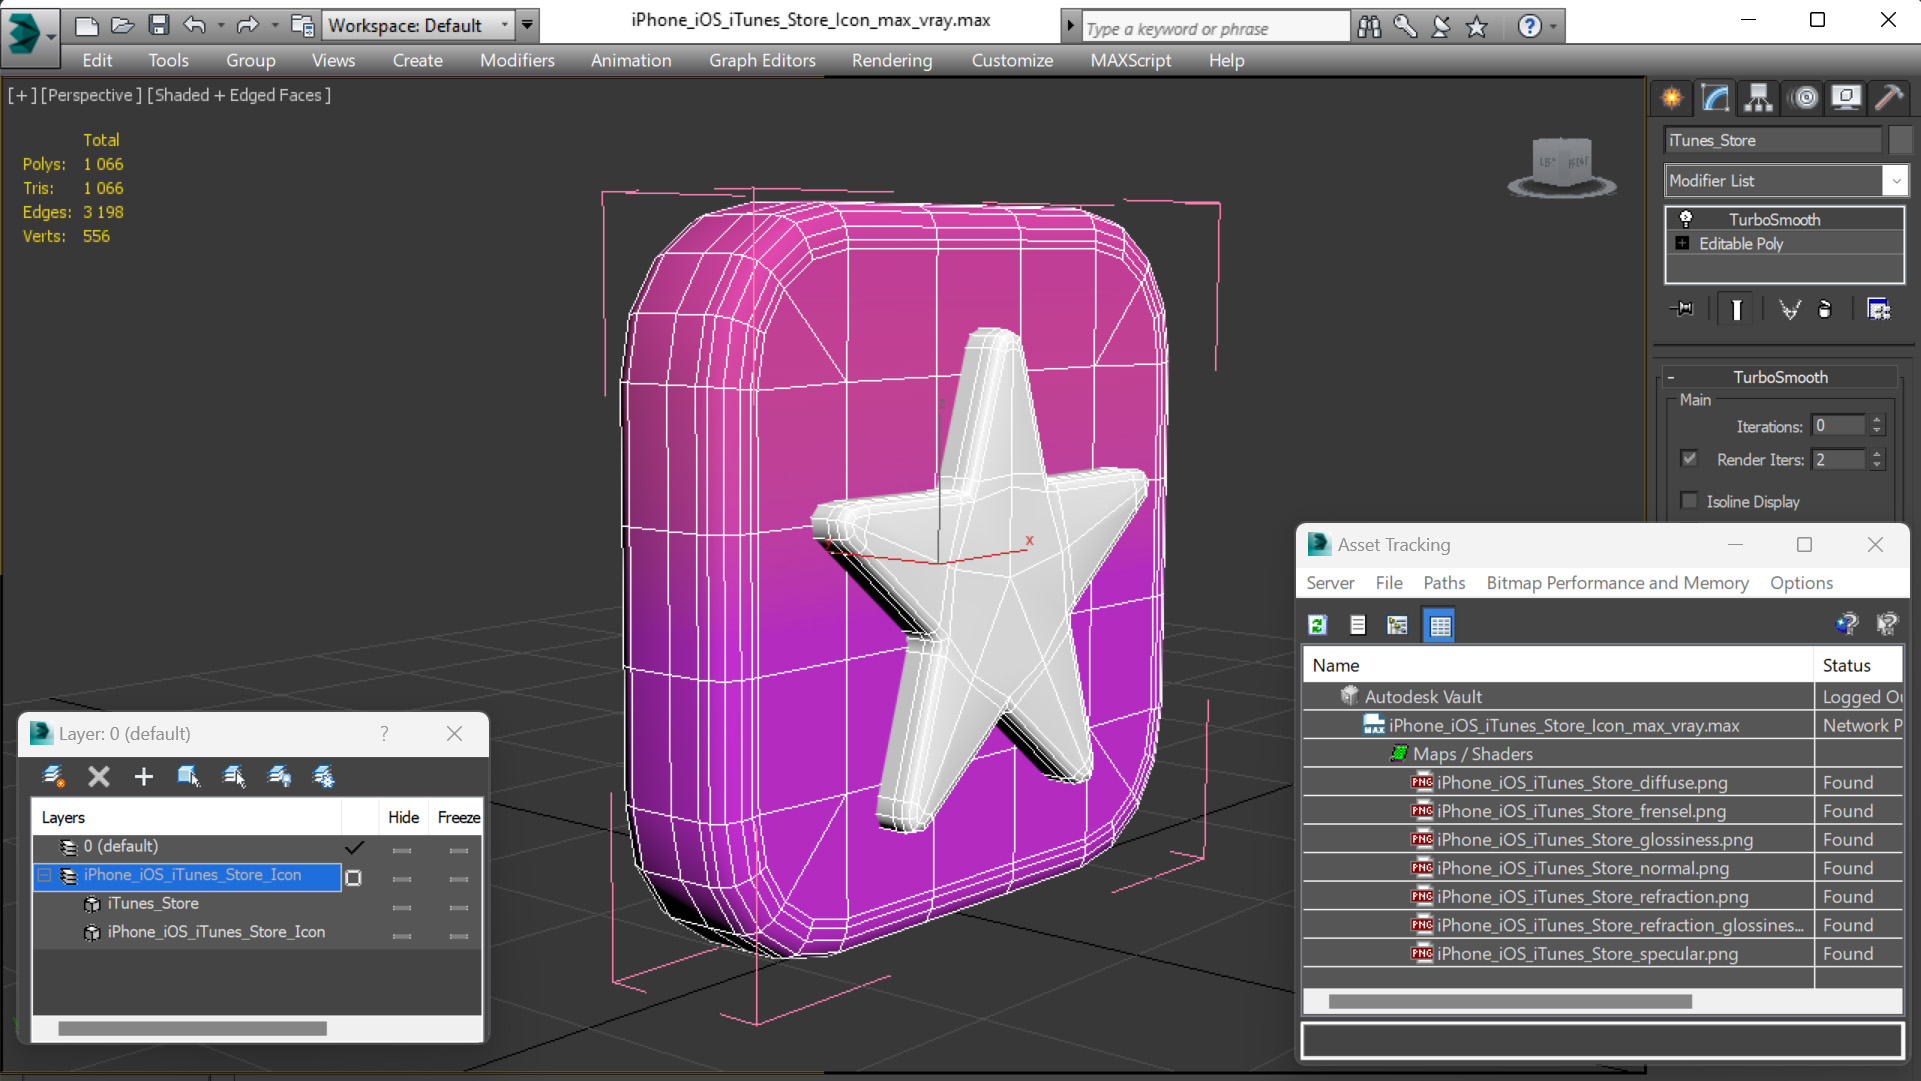
Task: Click the ViewCube in the viewport
Action: point(1561,167)
